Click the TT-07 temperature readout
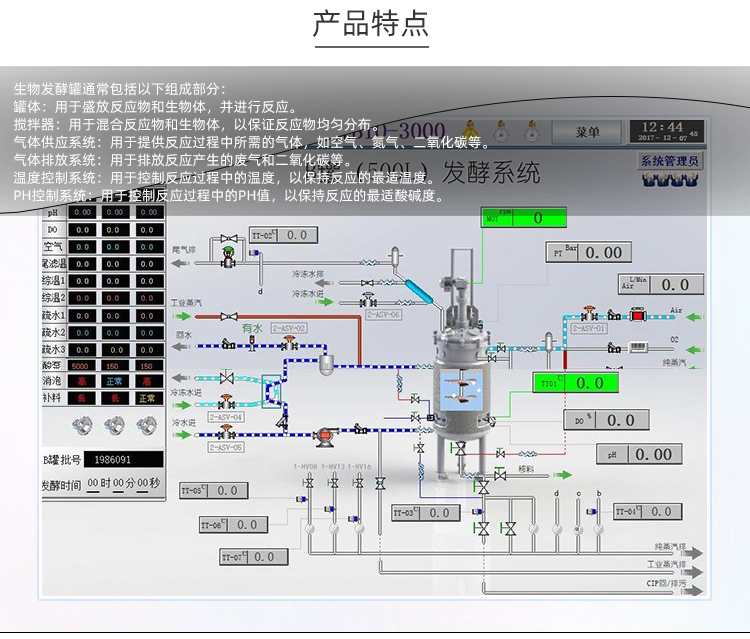Screen dimensions: 750x639 point(254,557)
